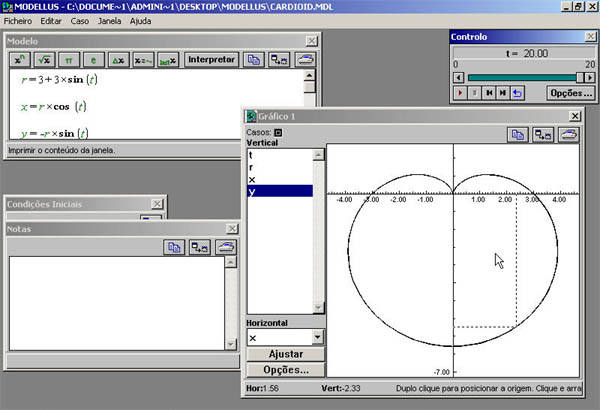The image size is (600, 410).
Task: Print the Notas window
Action: [x=225, y=247]
